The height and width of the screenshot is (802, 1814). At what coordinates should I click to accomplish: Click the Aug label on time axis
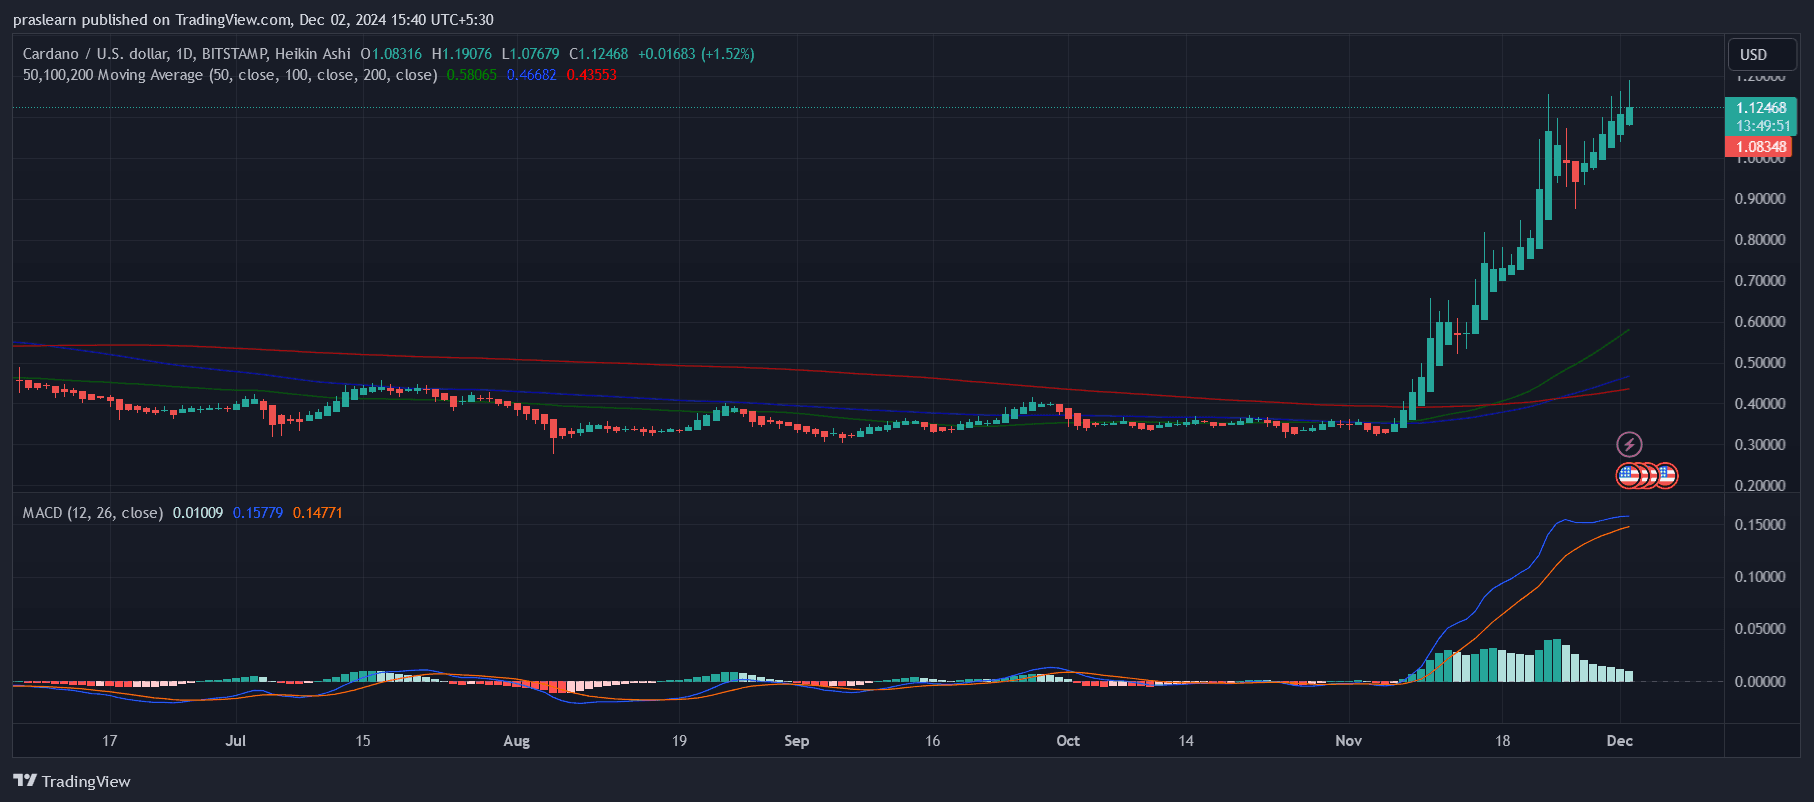point(516,741)
